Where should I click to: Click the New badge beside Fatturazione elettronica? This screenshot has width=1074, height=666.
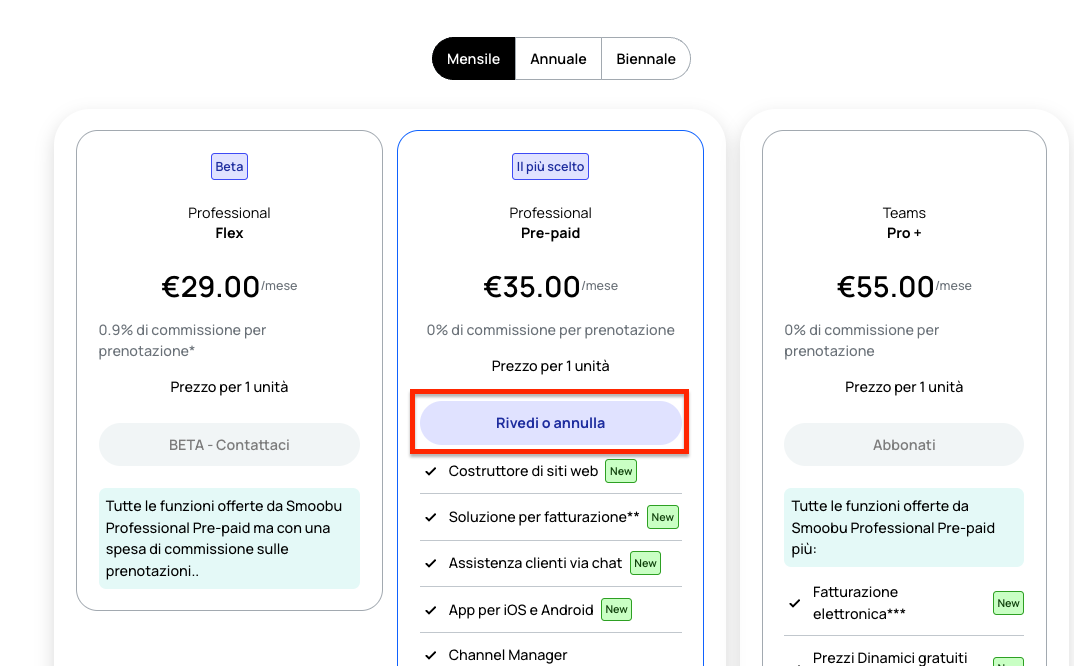1008,603
